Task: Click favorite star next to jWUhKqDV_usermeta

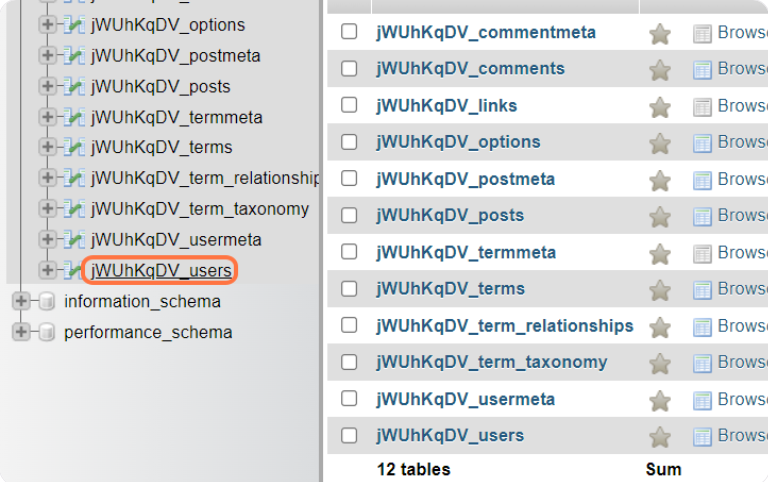Action: tap(660, 401)
